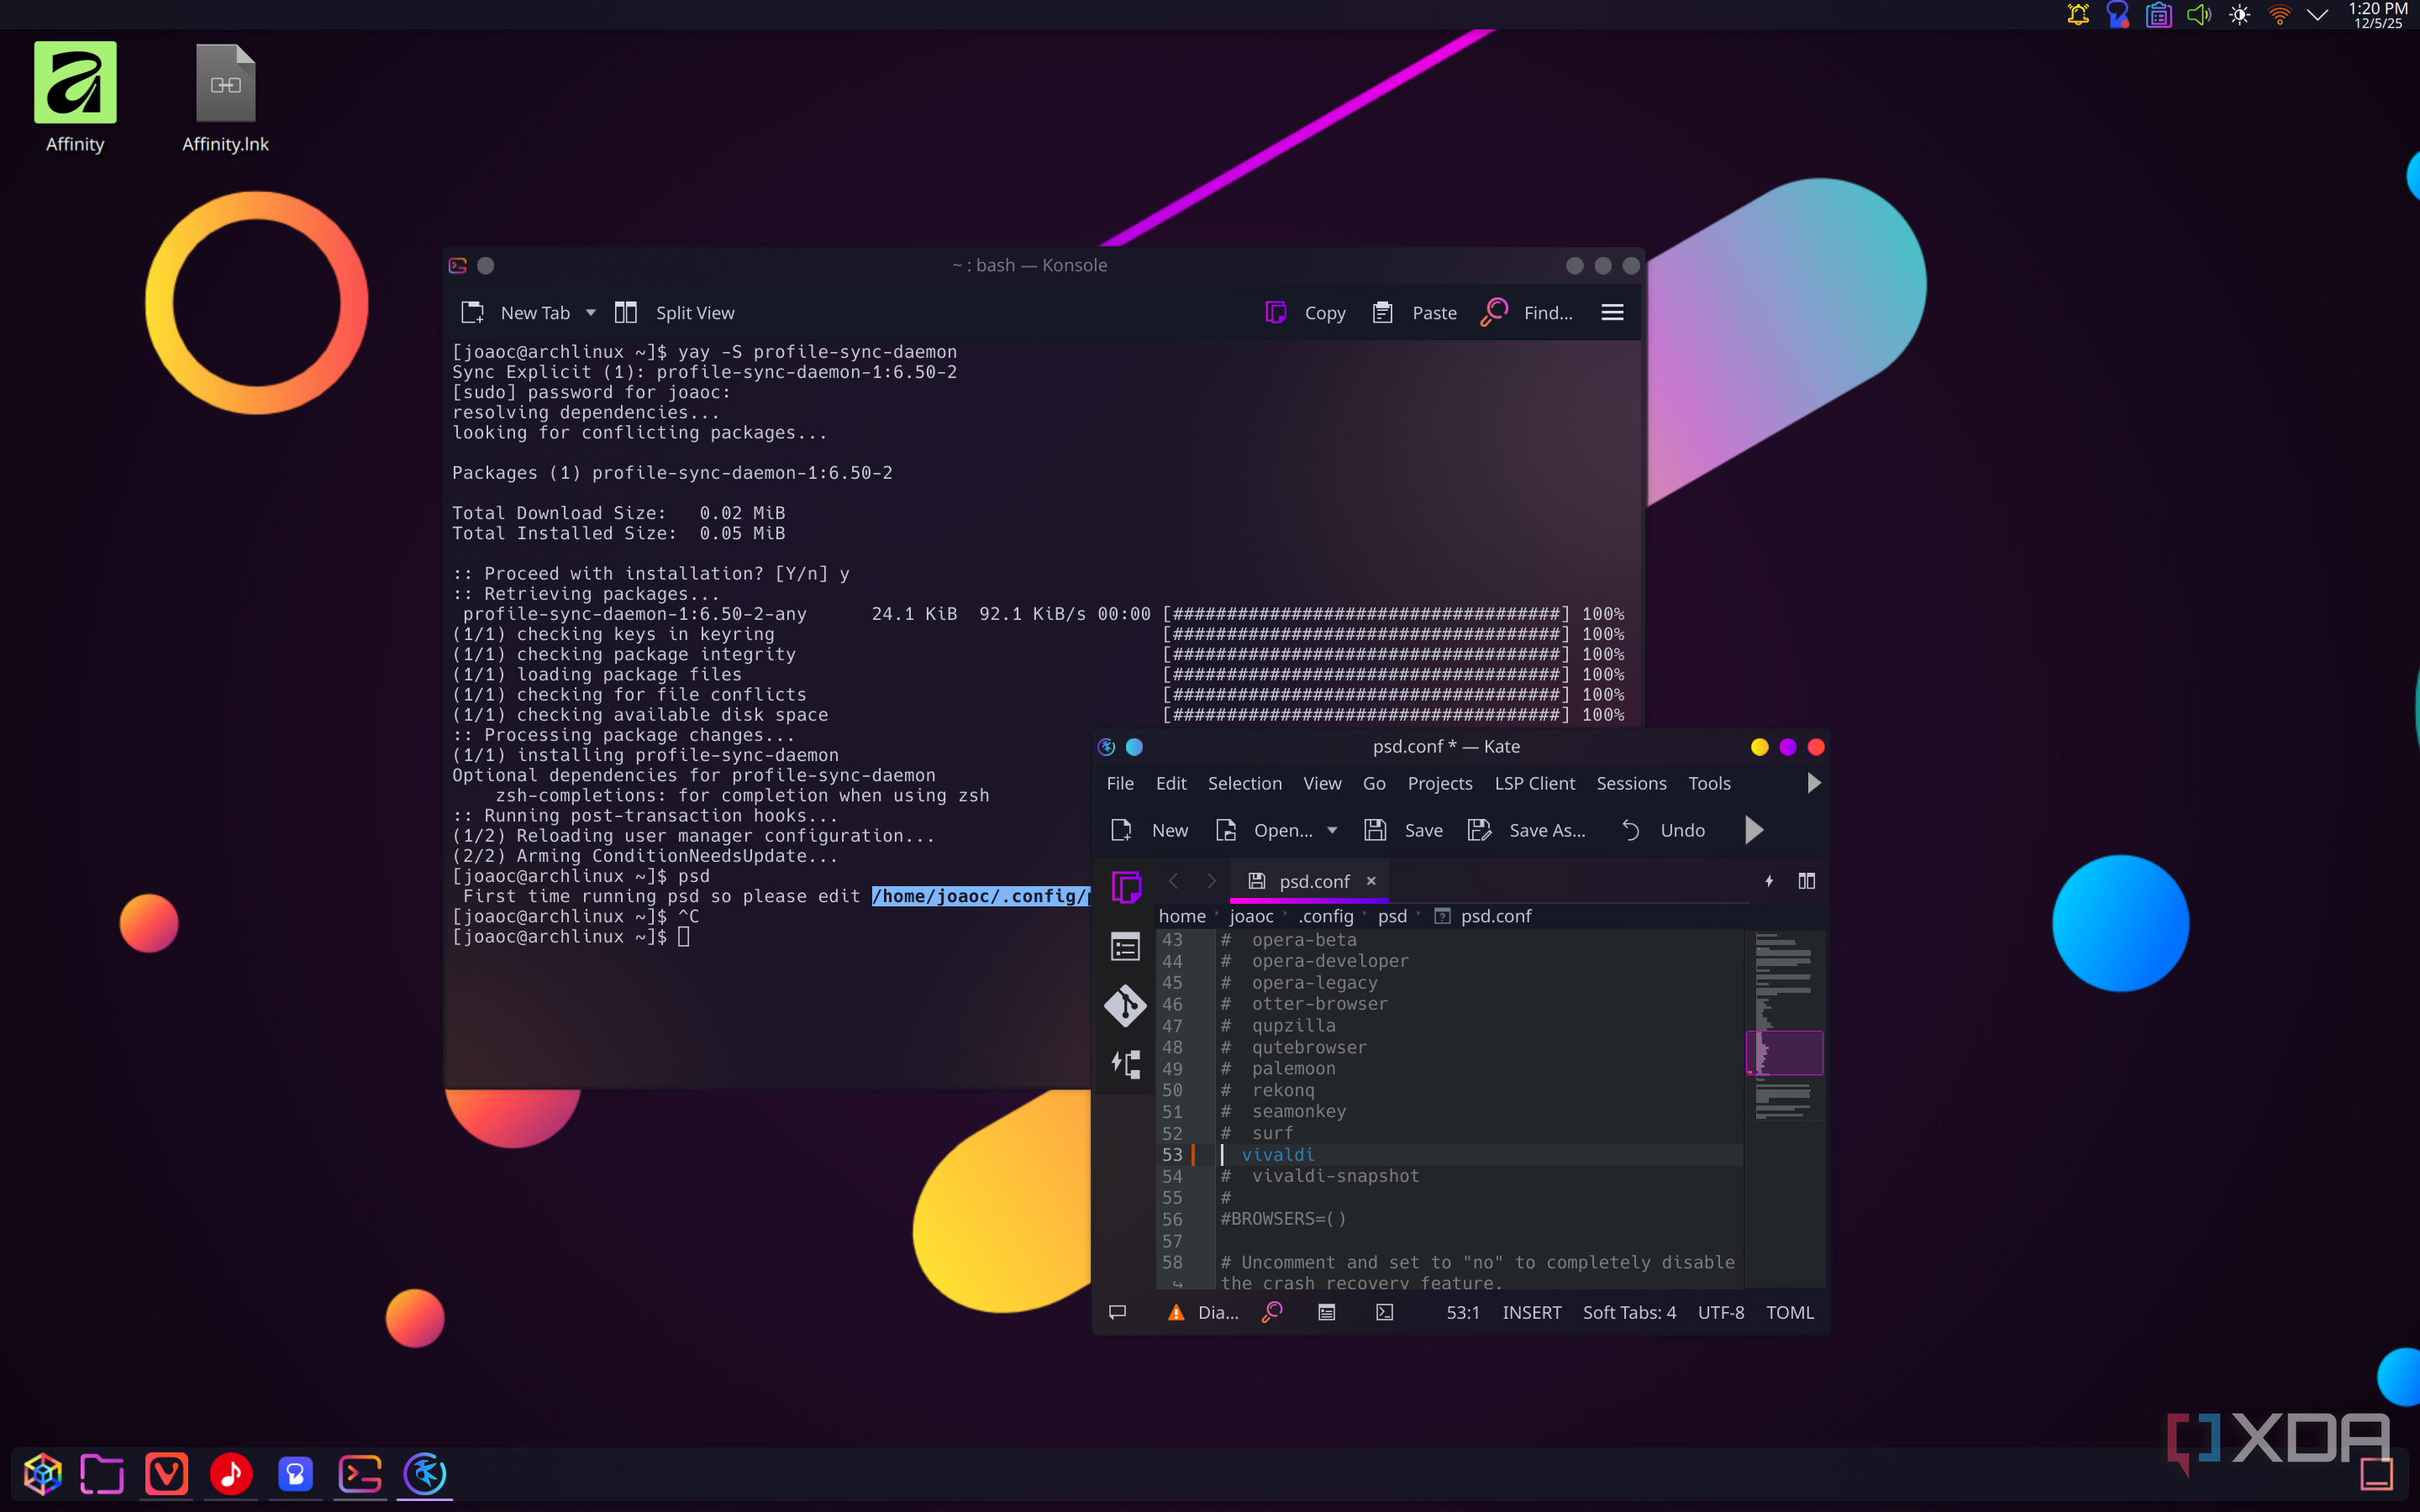Screen dimensions: 2420x1512
Task: Open Search and Replace in Kate status bar
Action: coord(1272,1312)
